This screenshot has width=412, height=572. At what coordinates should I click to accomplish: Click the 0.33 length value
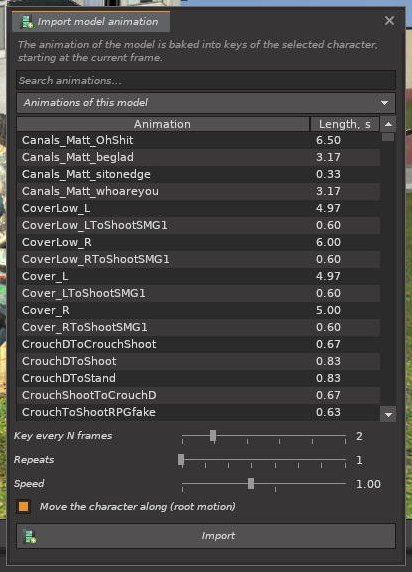pyautogui.click(x=328, y=174)
